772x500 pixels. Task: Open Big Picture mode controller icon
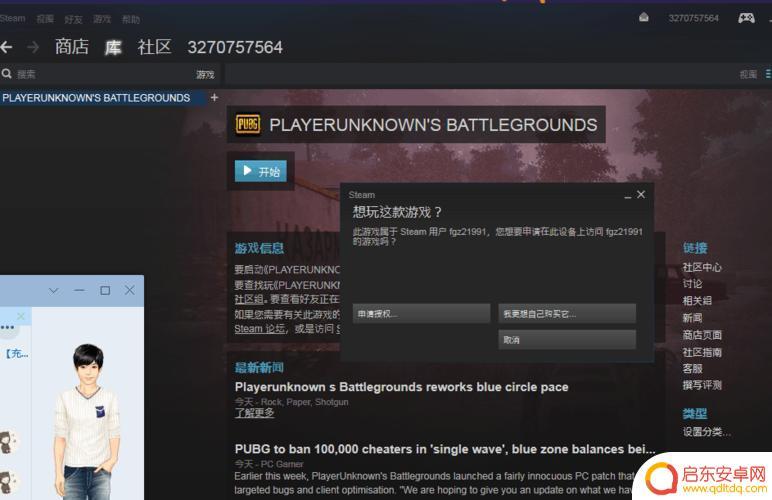746,18
